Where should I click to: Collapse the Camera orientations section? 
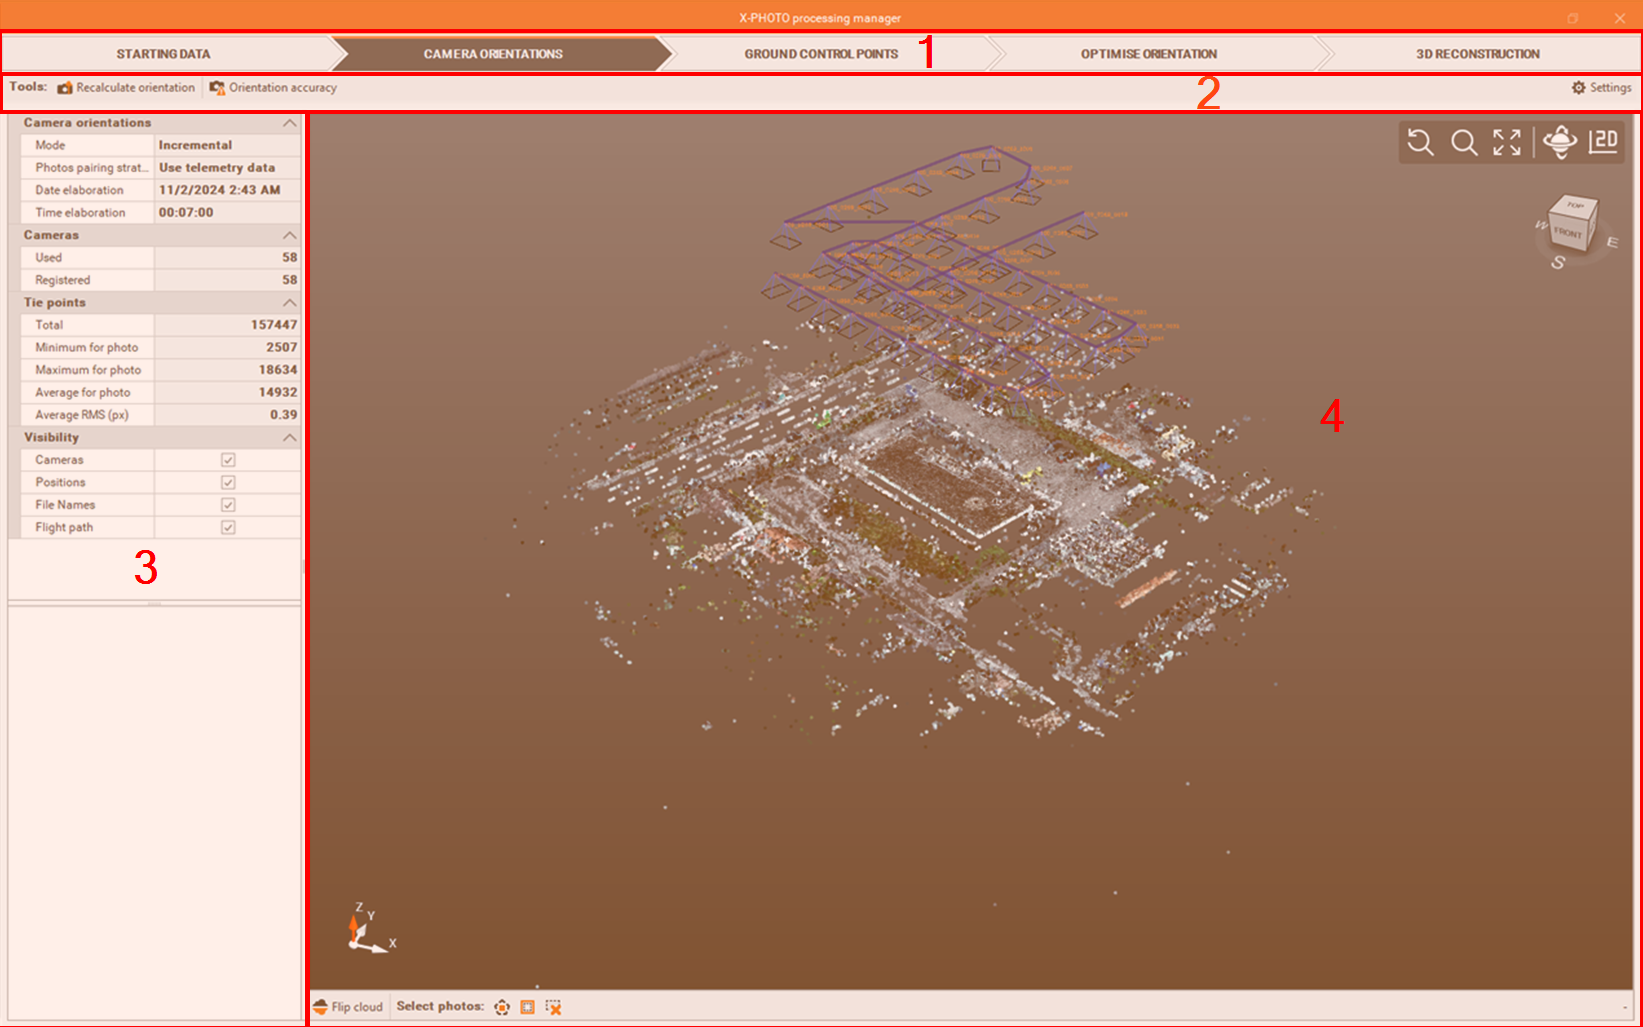click(x=289, y=123)
